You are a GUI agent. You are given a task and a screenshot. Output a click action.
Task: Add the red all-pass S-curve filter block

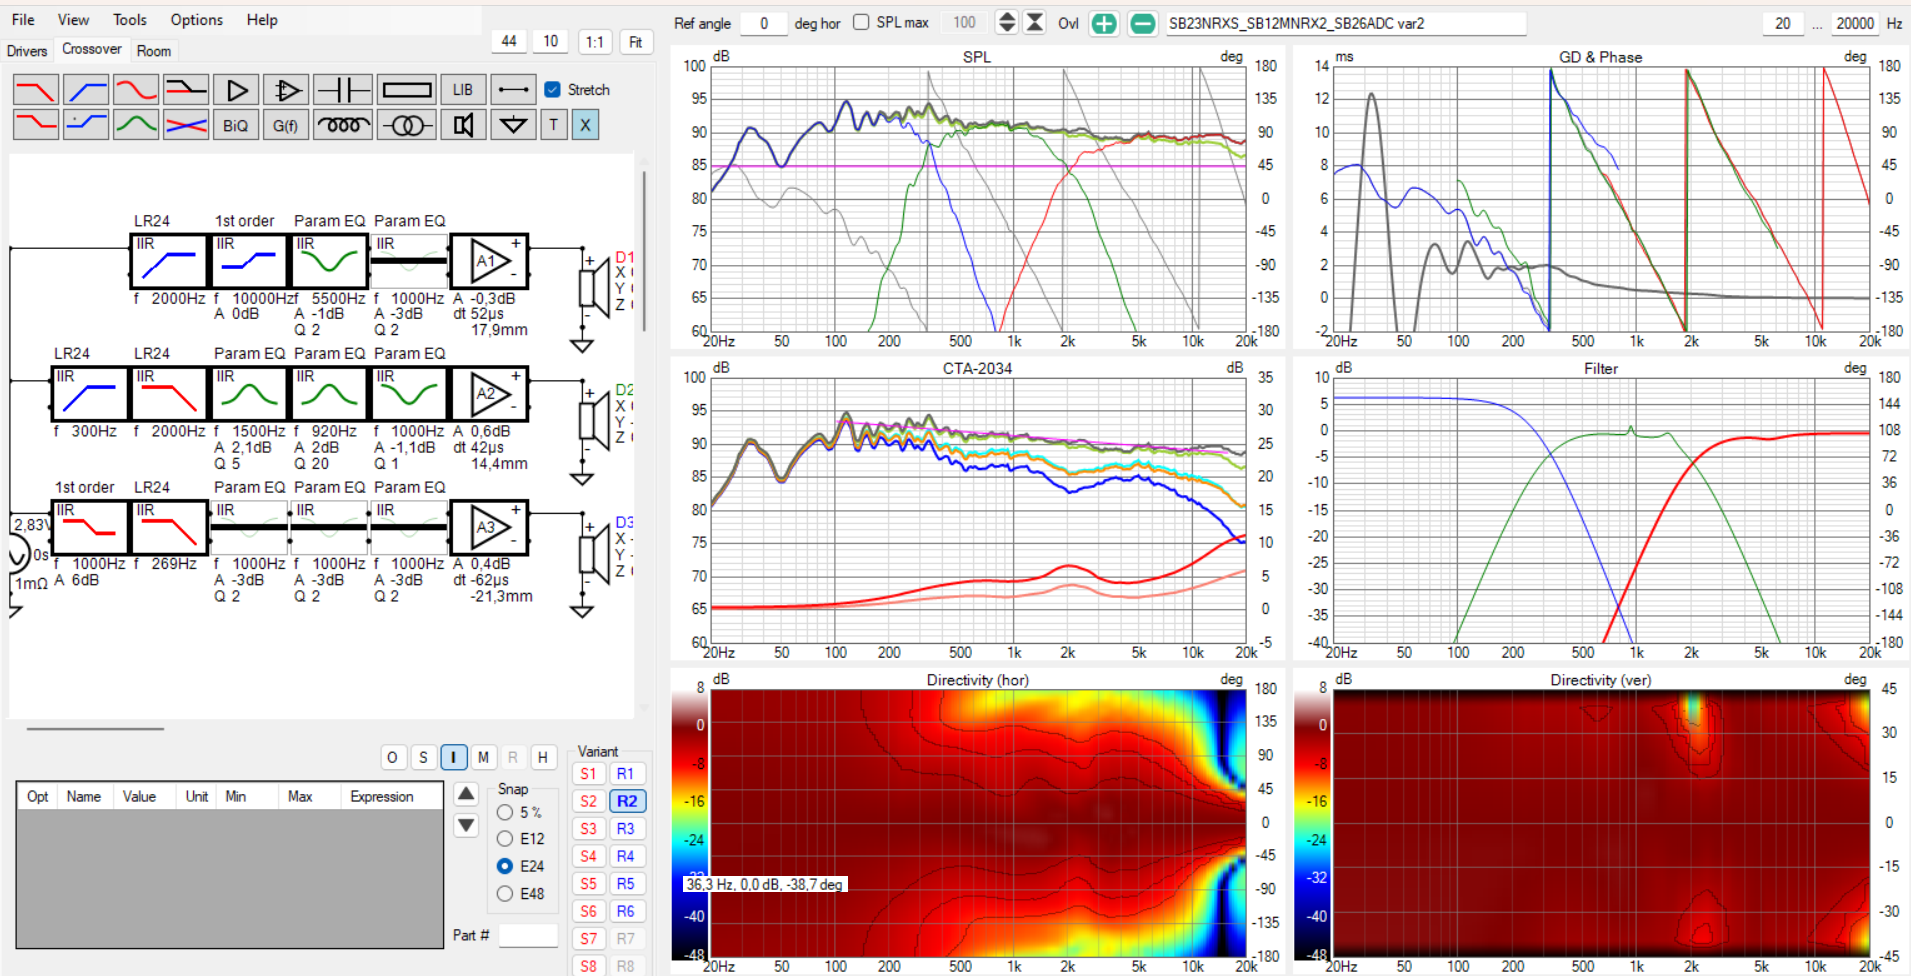(136, 90)
